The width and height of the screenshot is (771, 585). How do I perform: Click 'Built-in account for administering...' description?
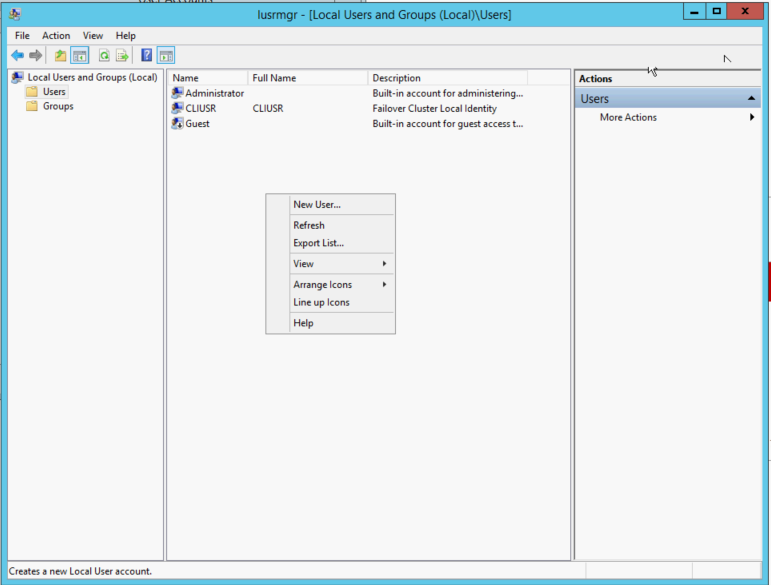tap(447, 93)
